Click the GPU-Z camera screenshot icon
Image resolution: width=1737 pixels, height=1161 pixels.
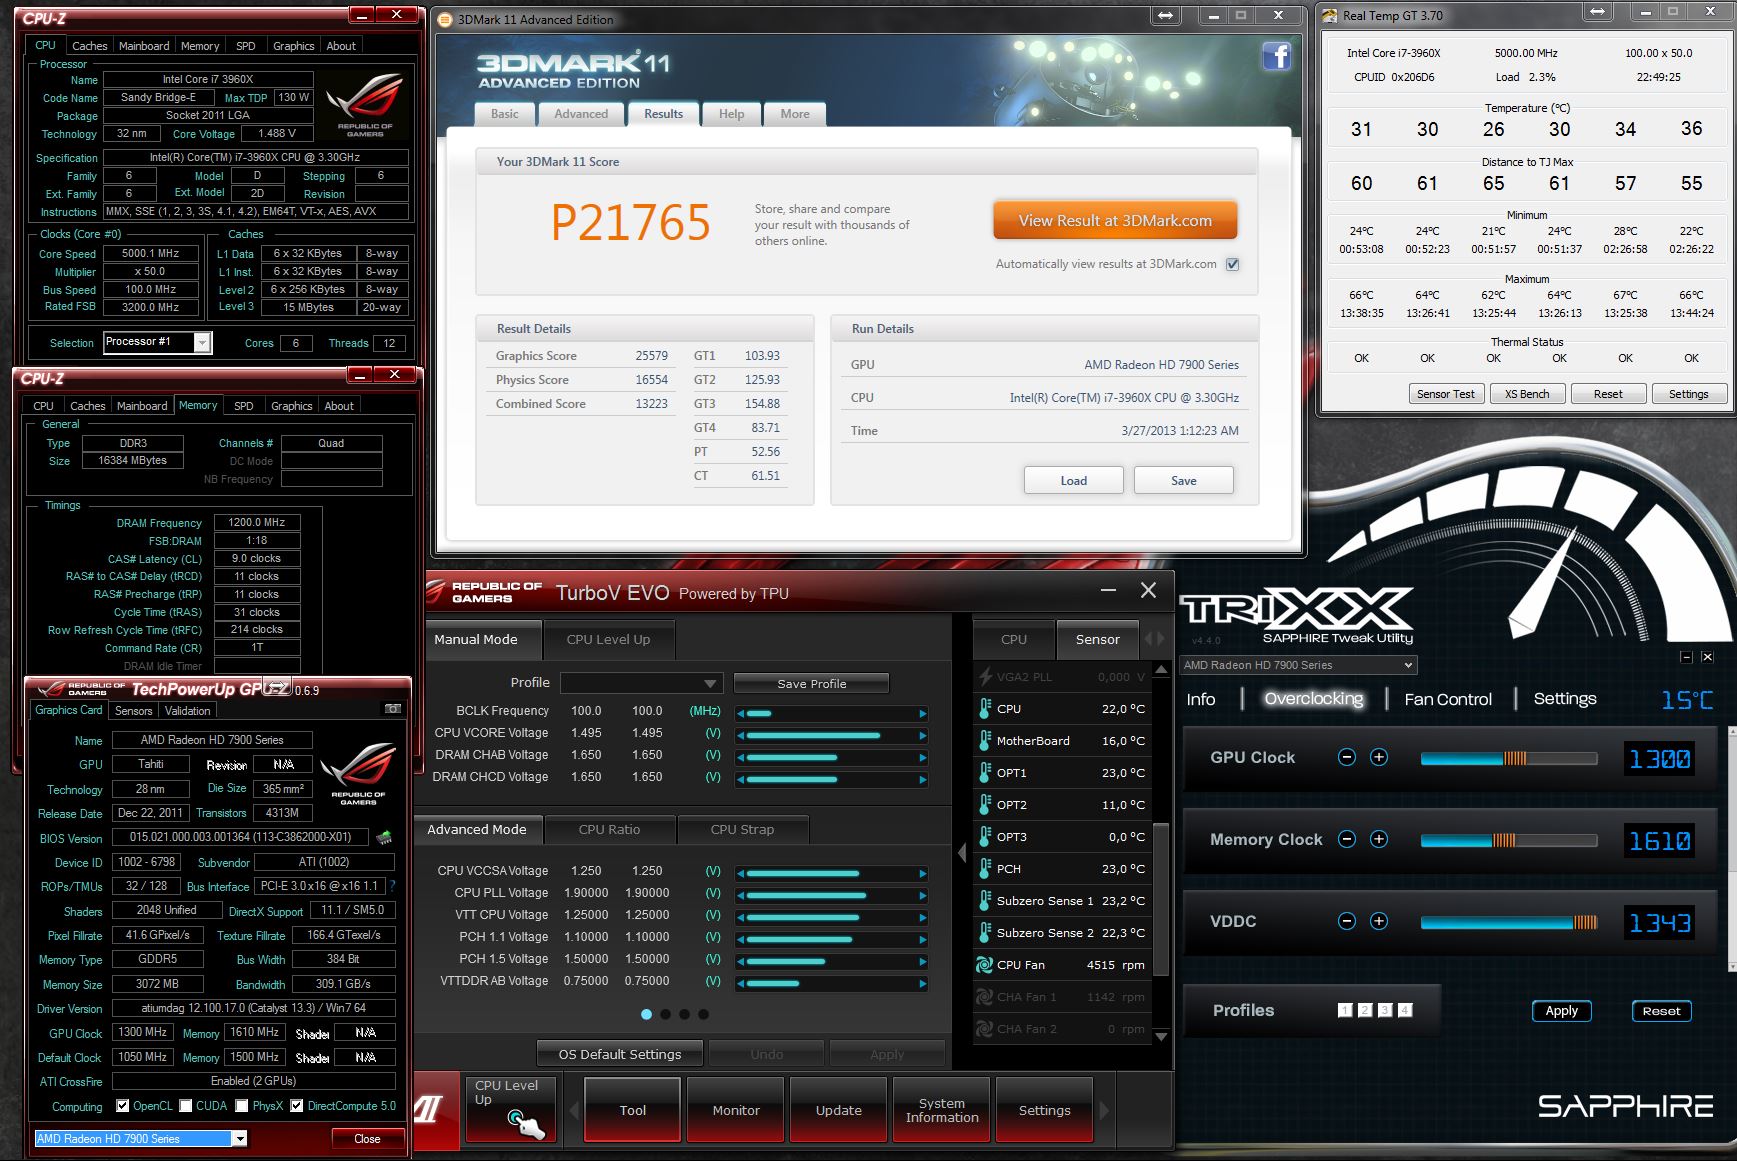pos(393,709)
